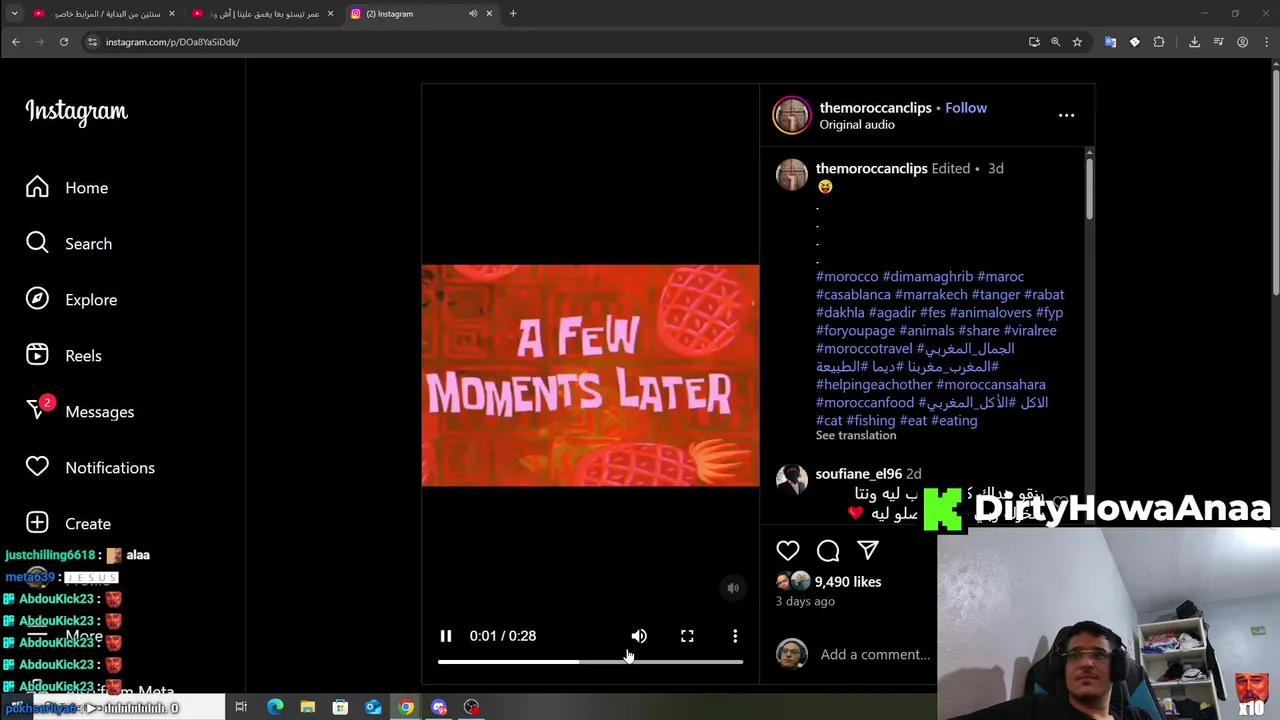Open Chrome three-dot menu
The image size is (1280, 720).
(x=1267, y=42)
